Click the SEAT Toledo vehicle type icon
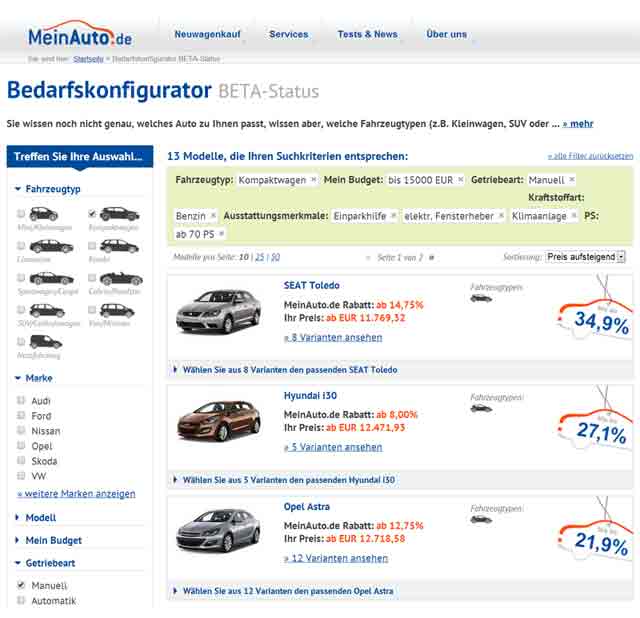 481,298
